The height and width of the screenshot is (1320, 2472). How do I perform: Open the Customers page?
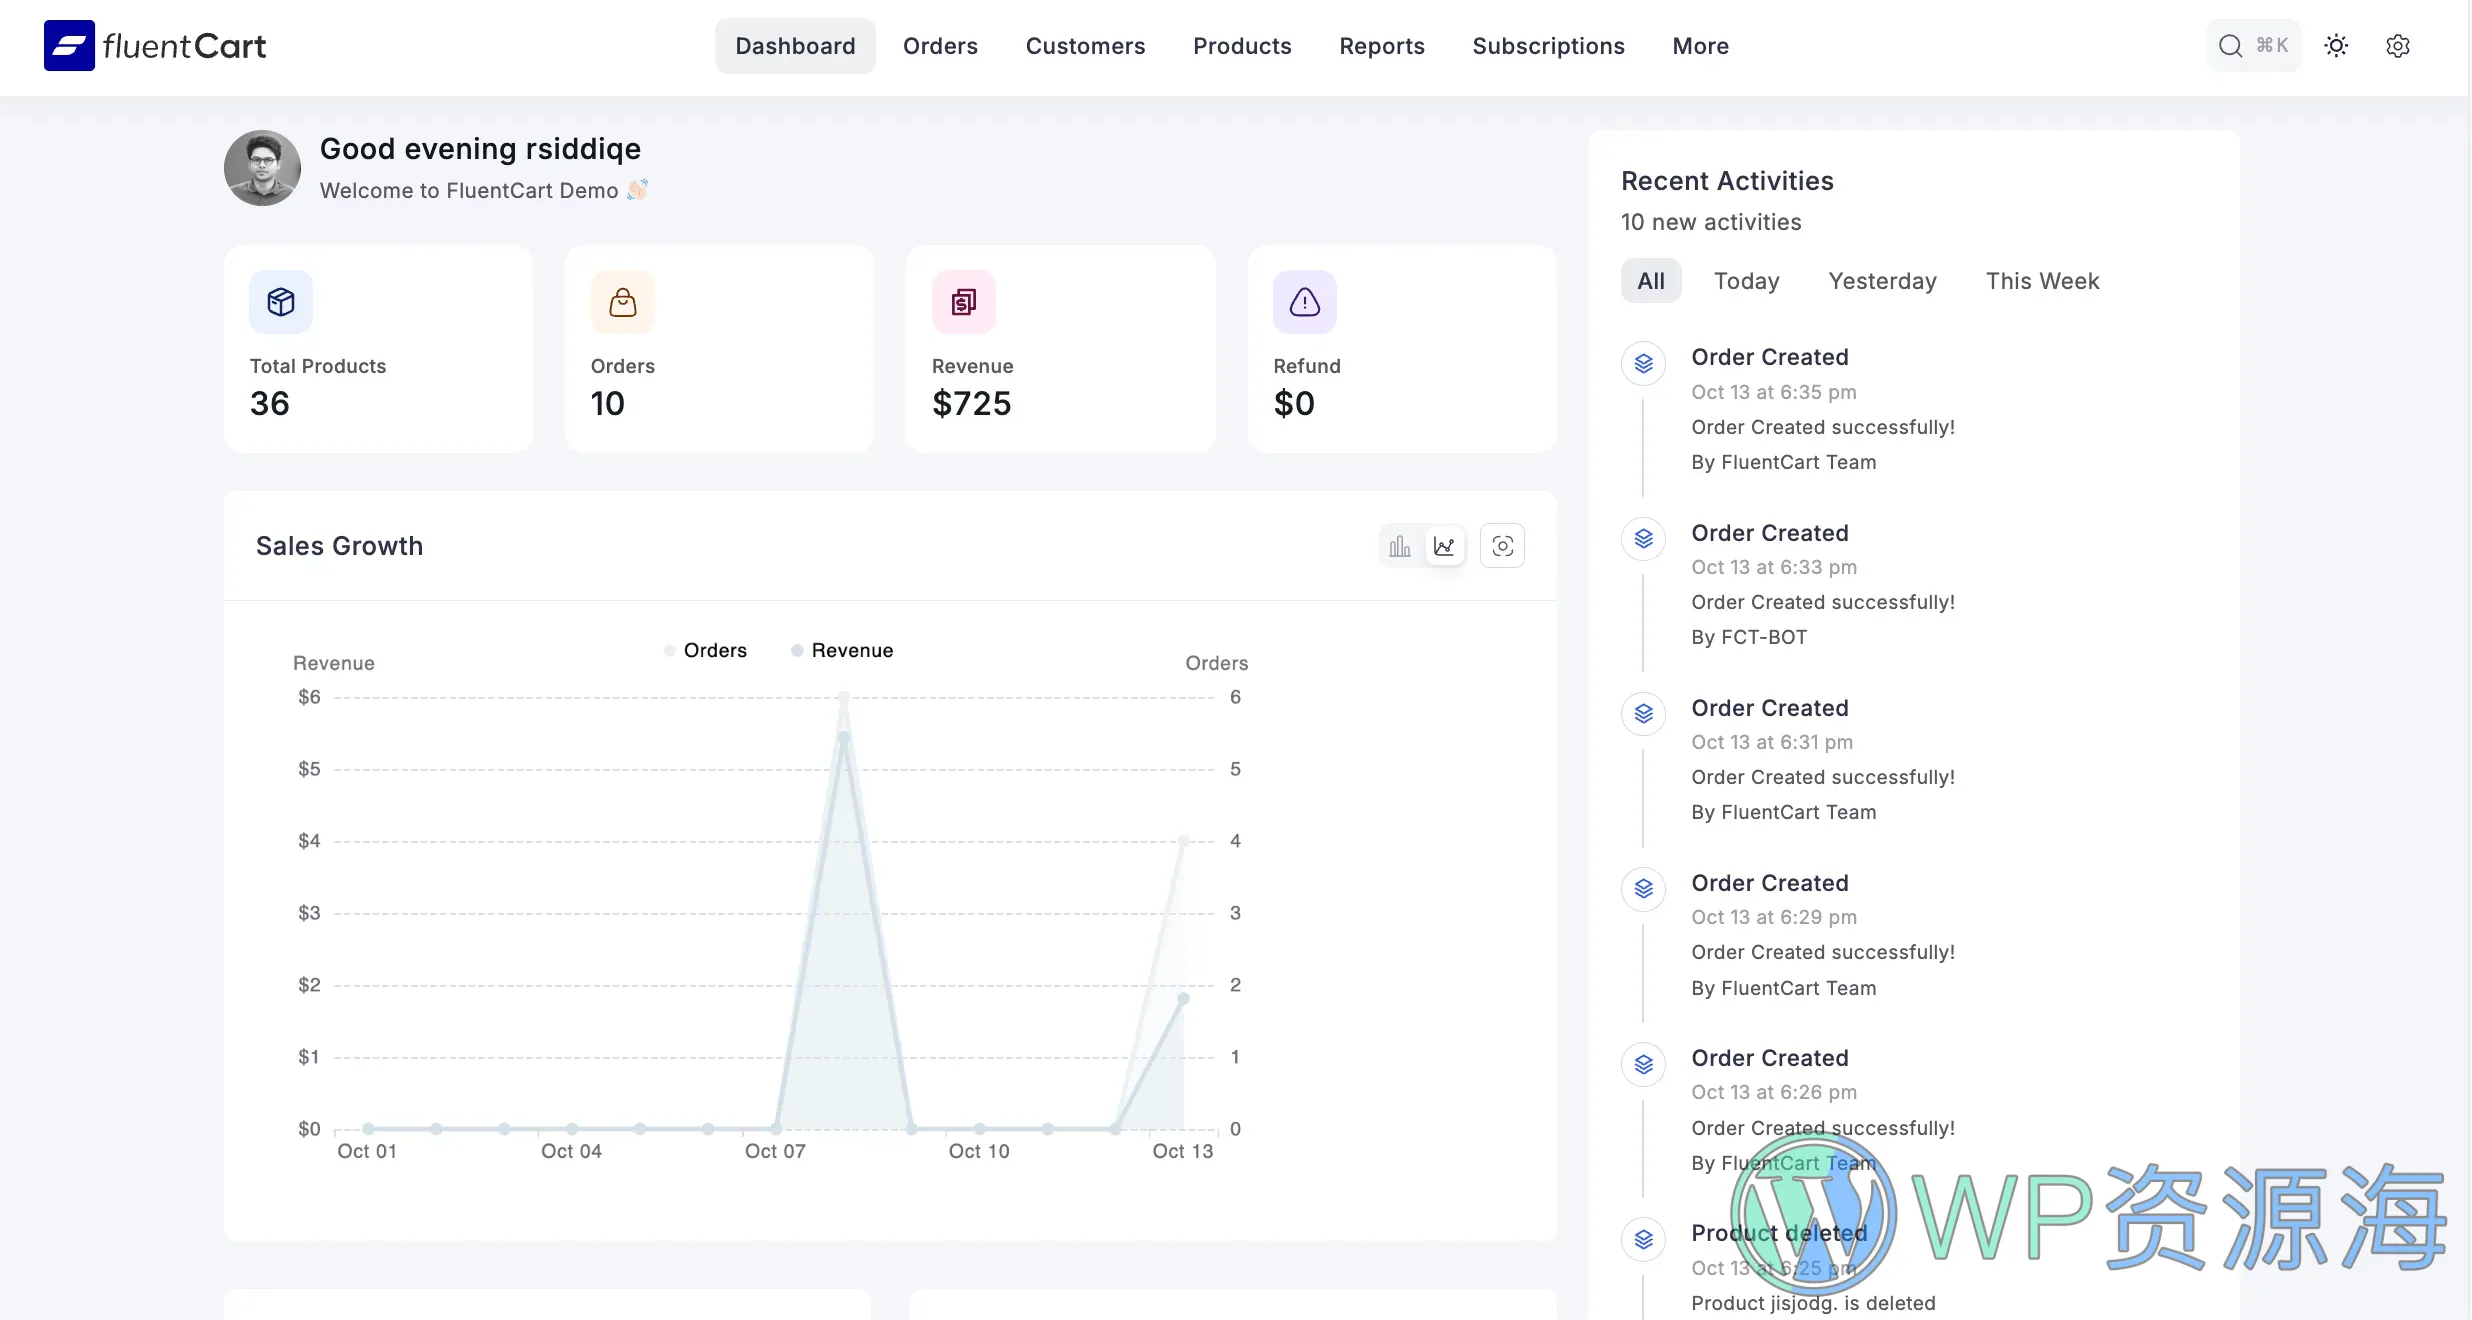1085,46
